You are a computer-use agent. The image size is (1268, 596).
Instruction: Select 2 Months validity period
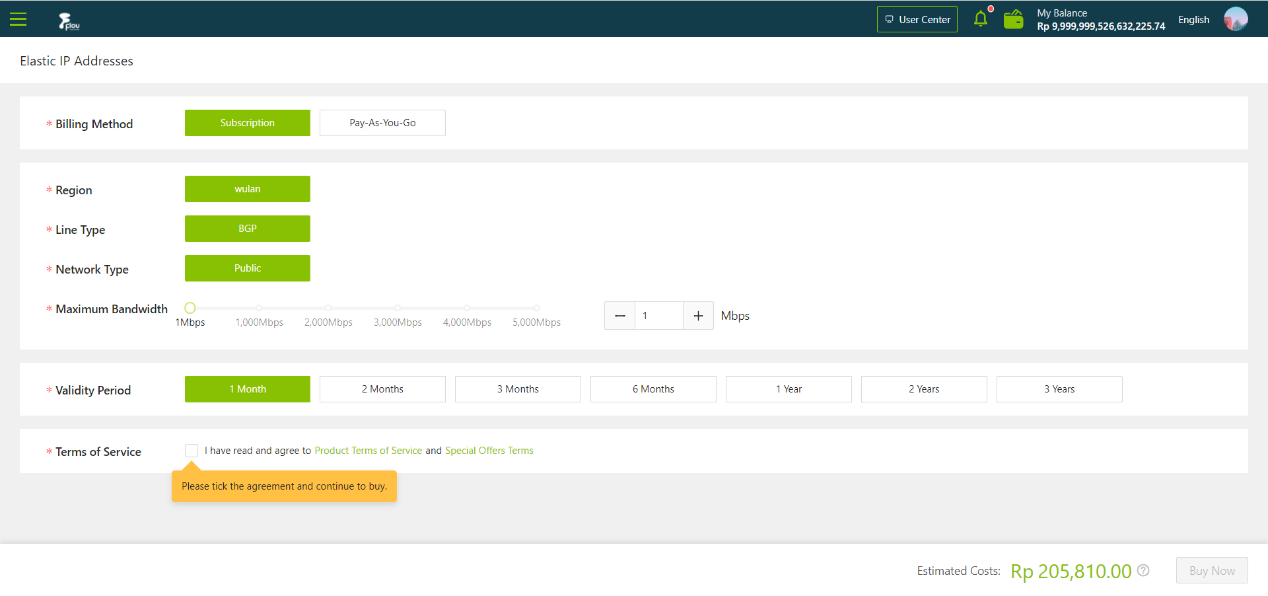tap(382, 389)
